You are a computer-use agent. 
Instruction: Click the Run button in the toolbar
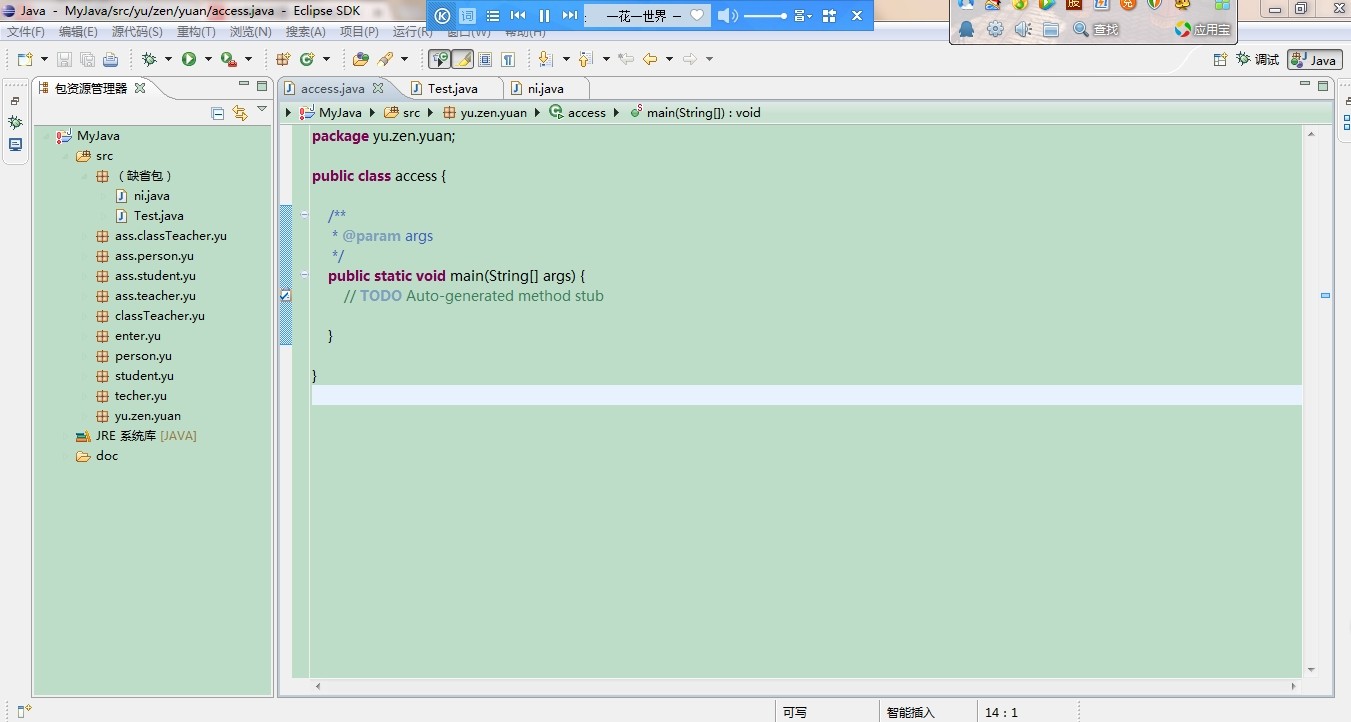click(189, 59)
